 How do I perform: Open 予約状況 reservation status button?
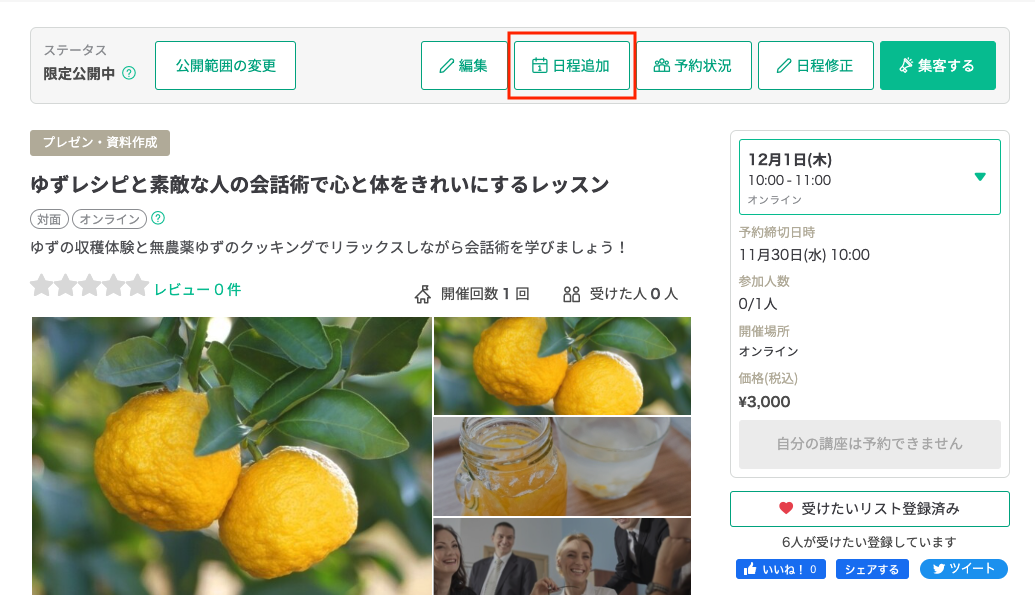[x=694, y=65]
